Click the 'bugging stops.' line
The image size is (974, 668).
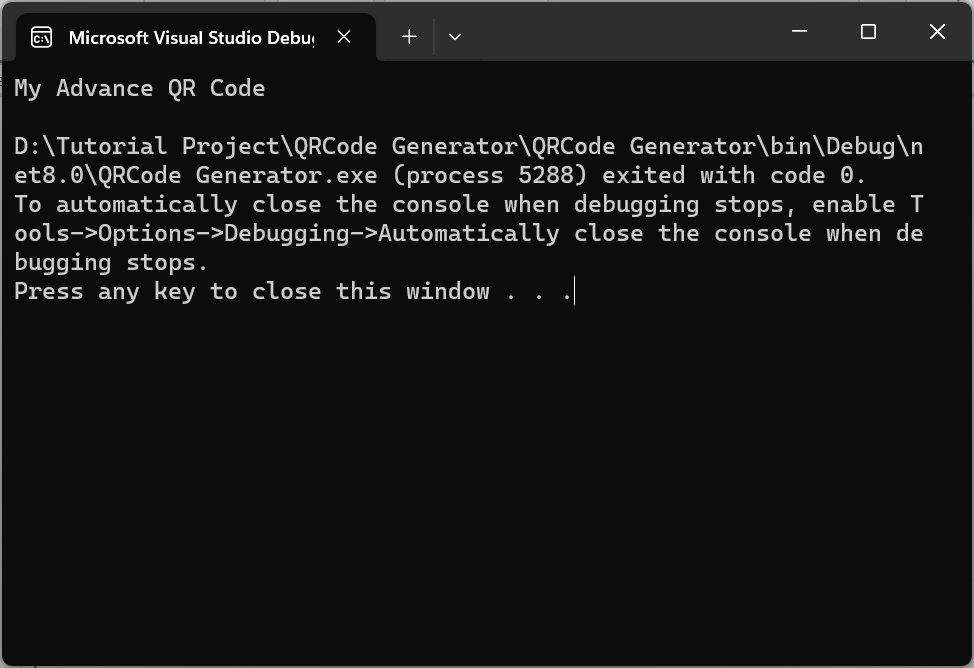click(111, 263)
